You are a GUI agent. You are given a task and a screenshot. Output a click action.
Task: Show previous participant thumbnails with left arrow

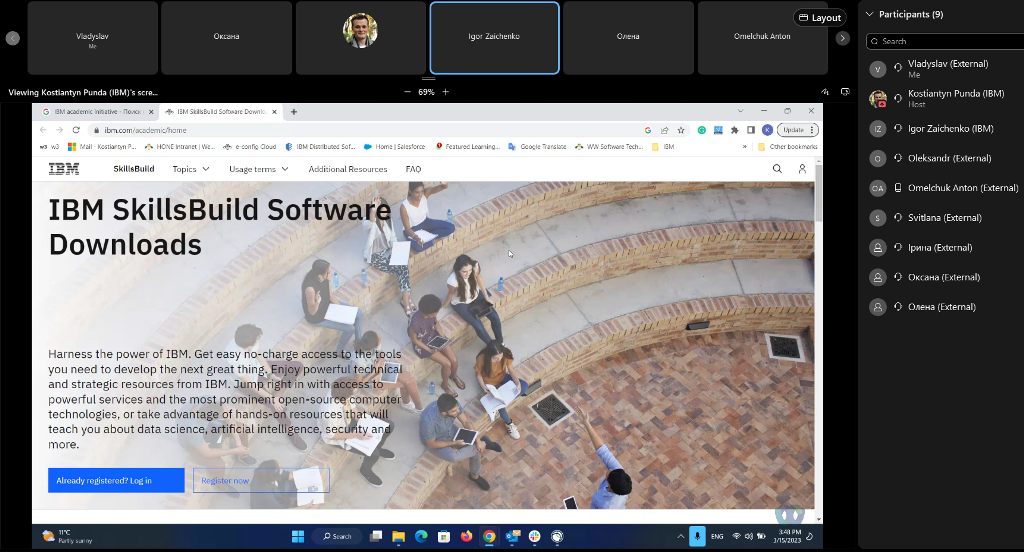[12, 38]
